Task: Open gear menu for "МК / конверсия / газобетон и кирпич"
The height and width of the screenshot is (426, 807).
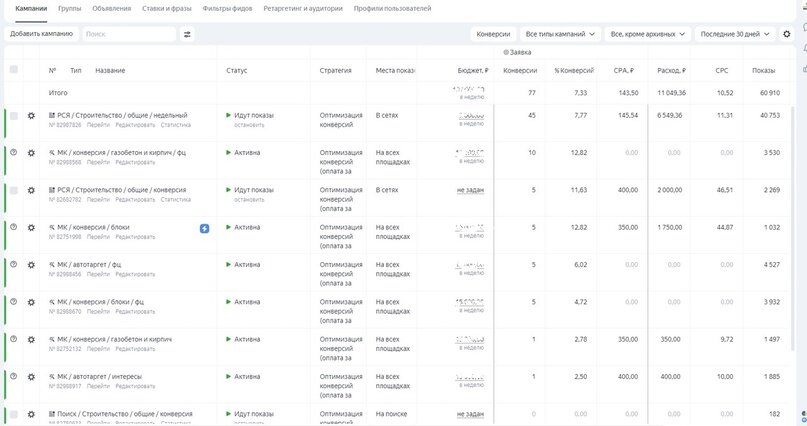Action: pos(31,339)
